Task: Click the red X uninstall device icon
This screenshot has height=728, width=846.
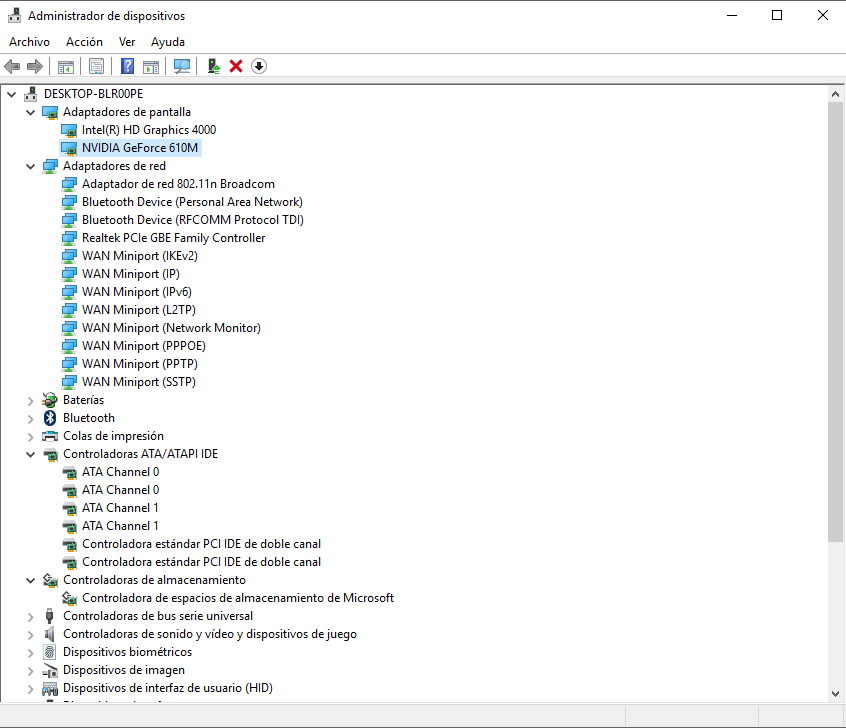Action: point(236,66)
